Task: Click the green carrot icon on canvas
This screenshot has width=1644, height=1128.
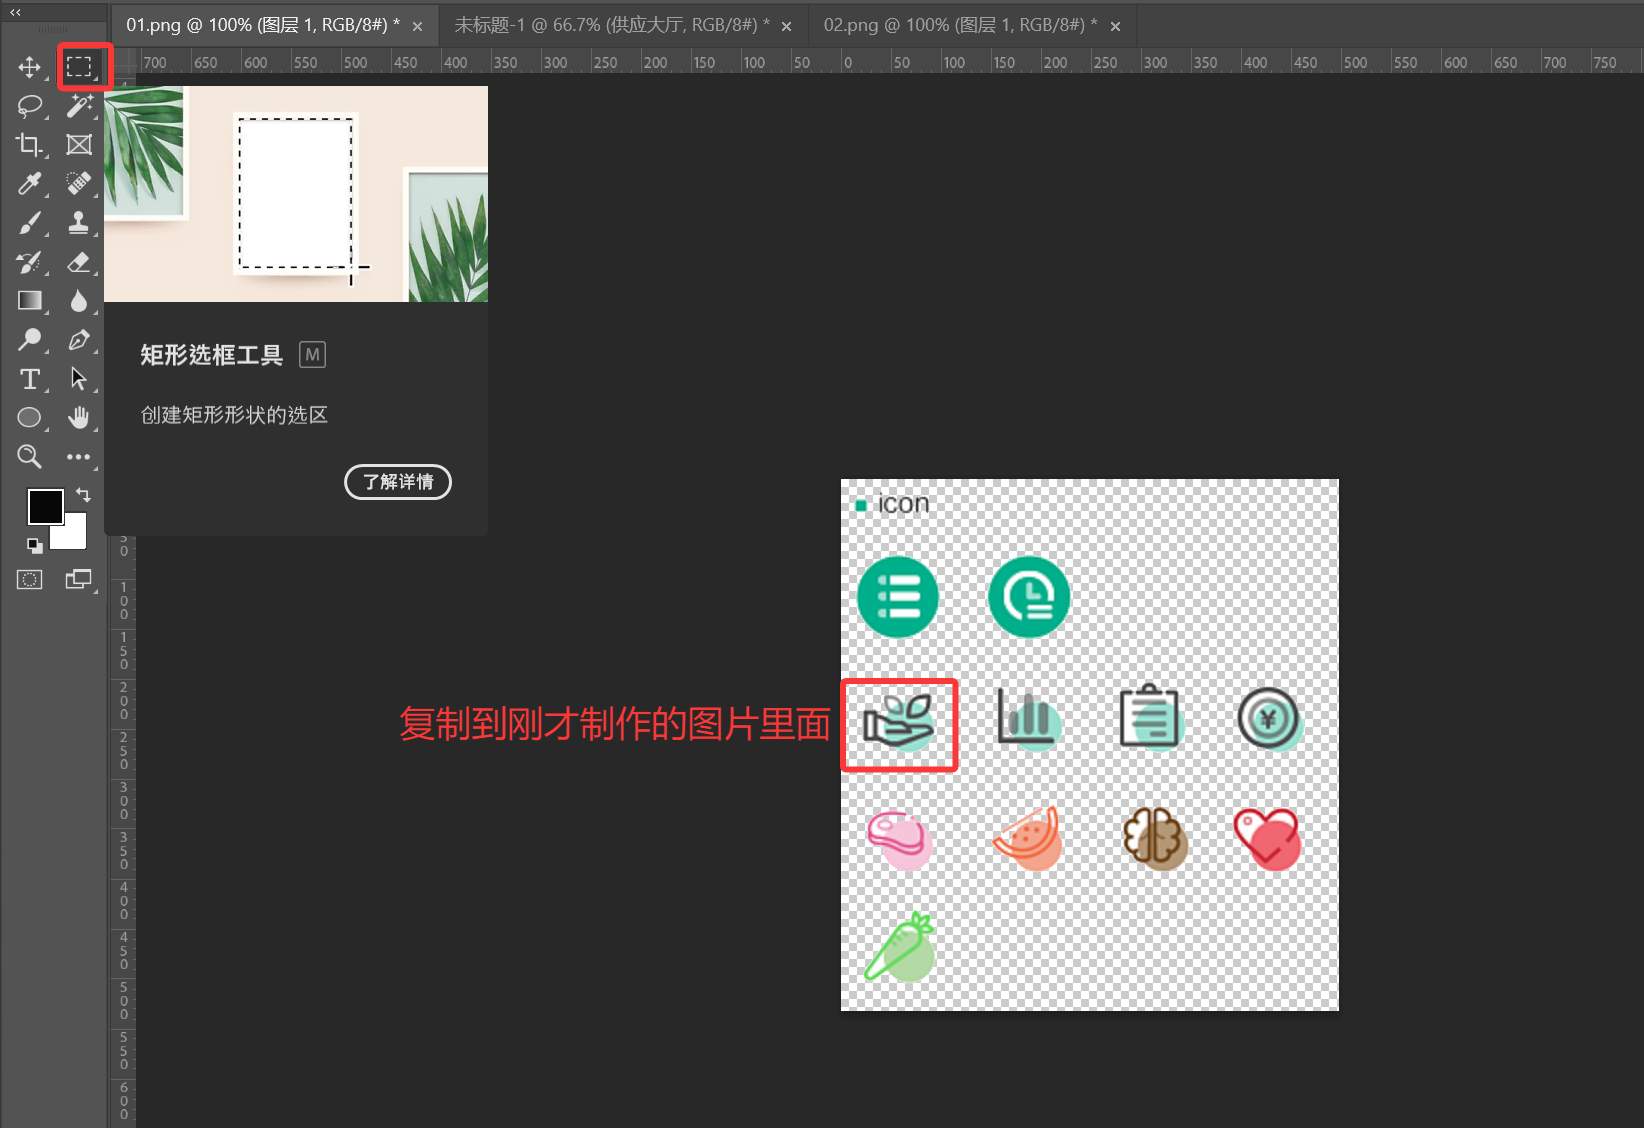Action: coord(900,947)
